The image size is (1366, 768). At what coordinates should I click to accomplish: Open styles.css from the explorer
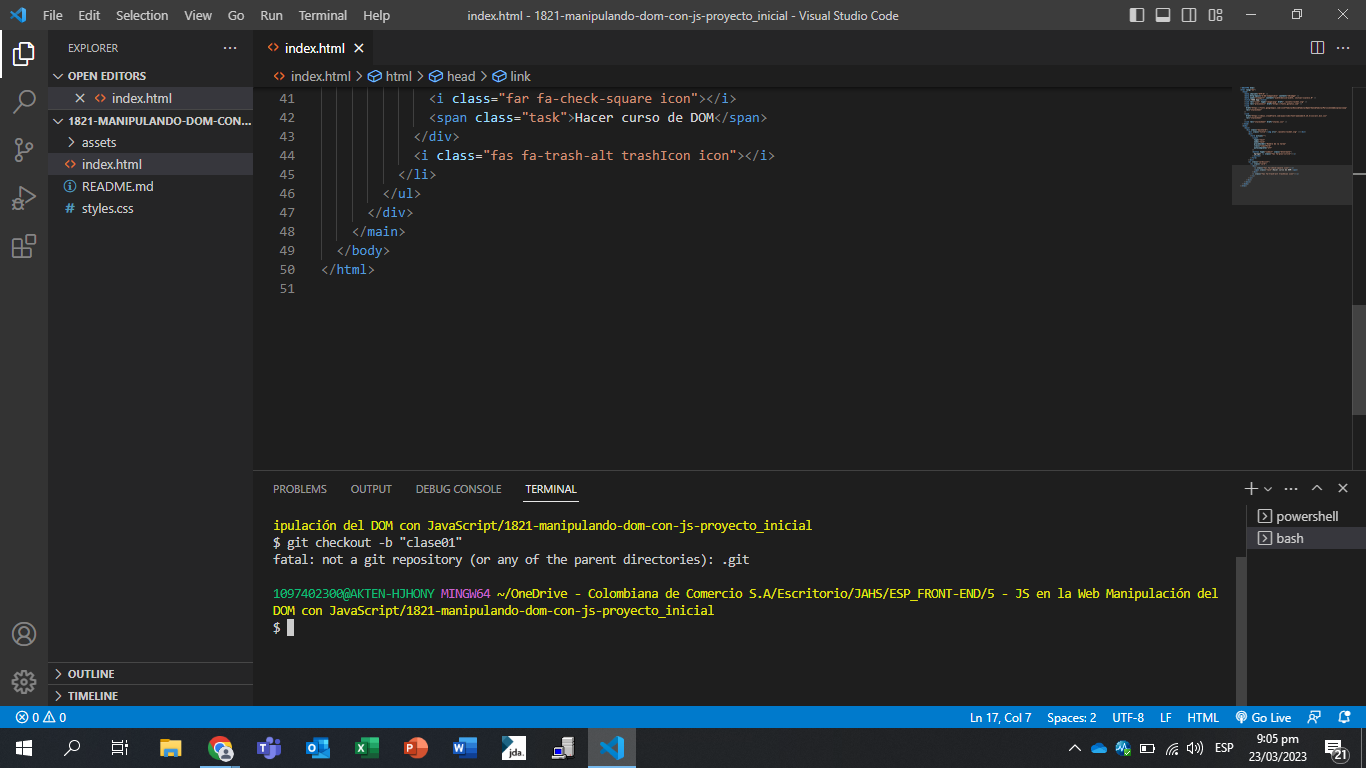150,208
